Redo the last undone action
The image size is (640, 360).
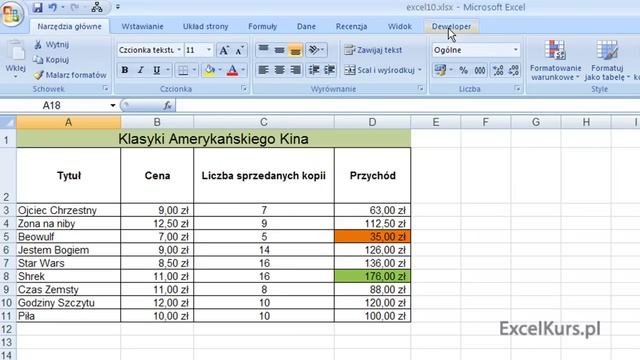click(x=74, y=7)
